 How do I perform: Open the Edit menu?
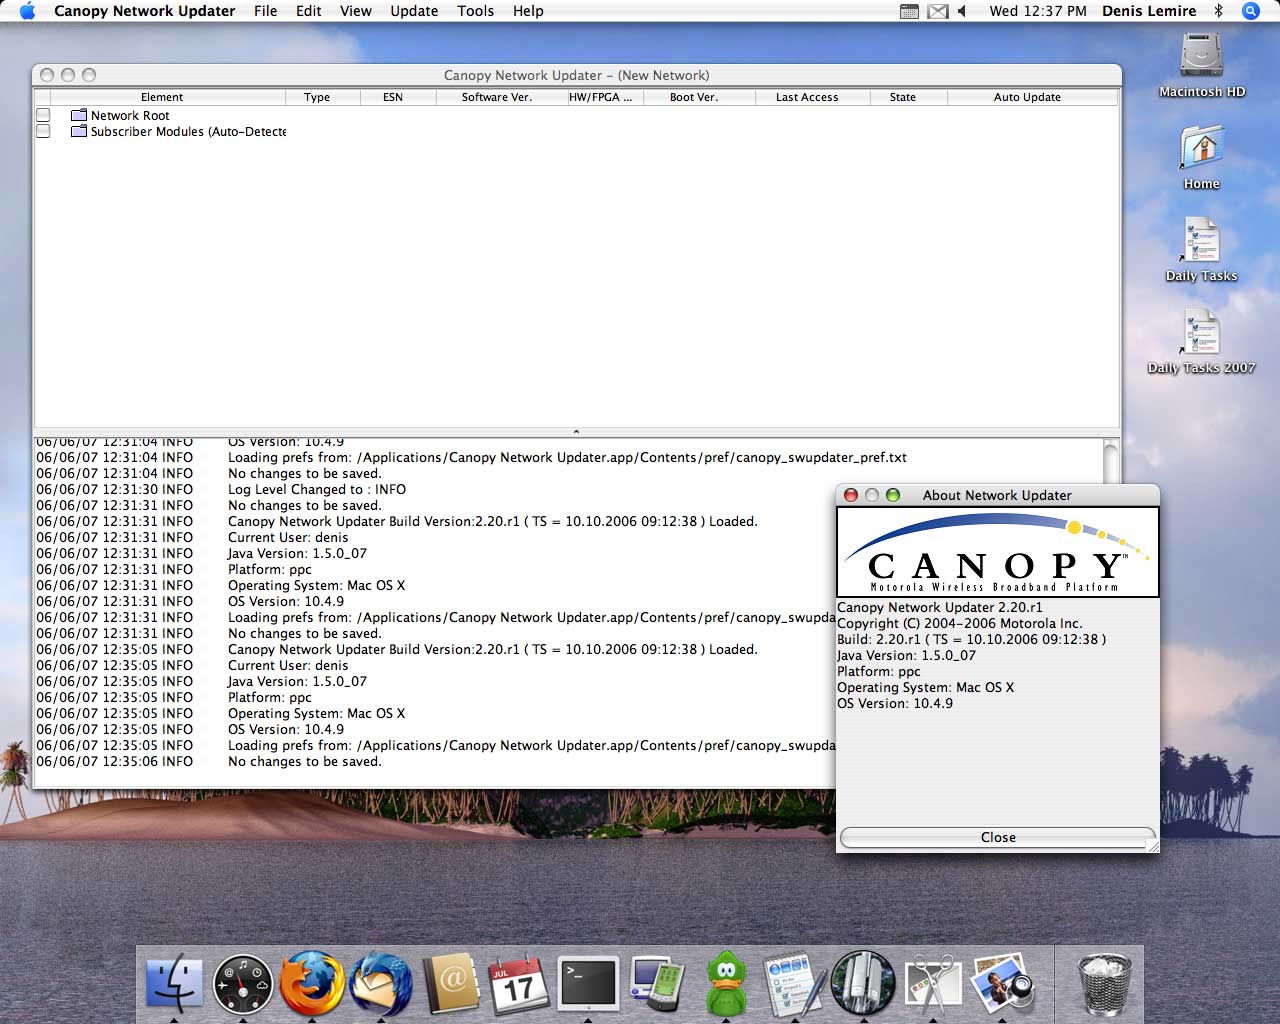(x=309, y=11)
